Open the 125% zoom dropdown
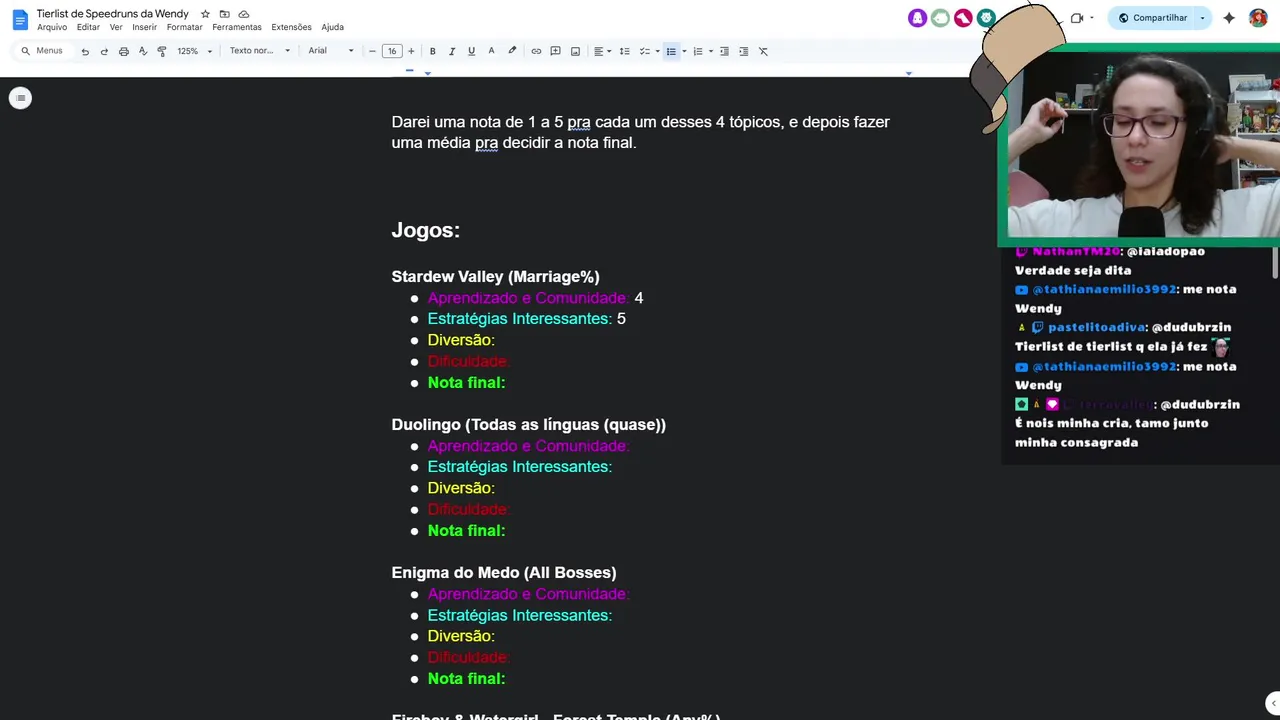The image size is (1280, 720). [195, 51]
